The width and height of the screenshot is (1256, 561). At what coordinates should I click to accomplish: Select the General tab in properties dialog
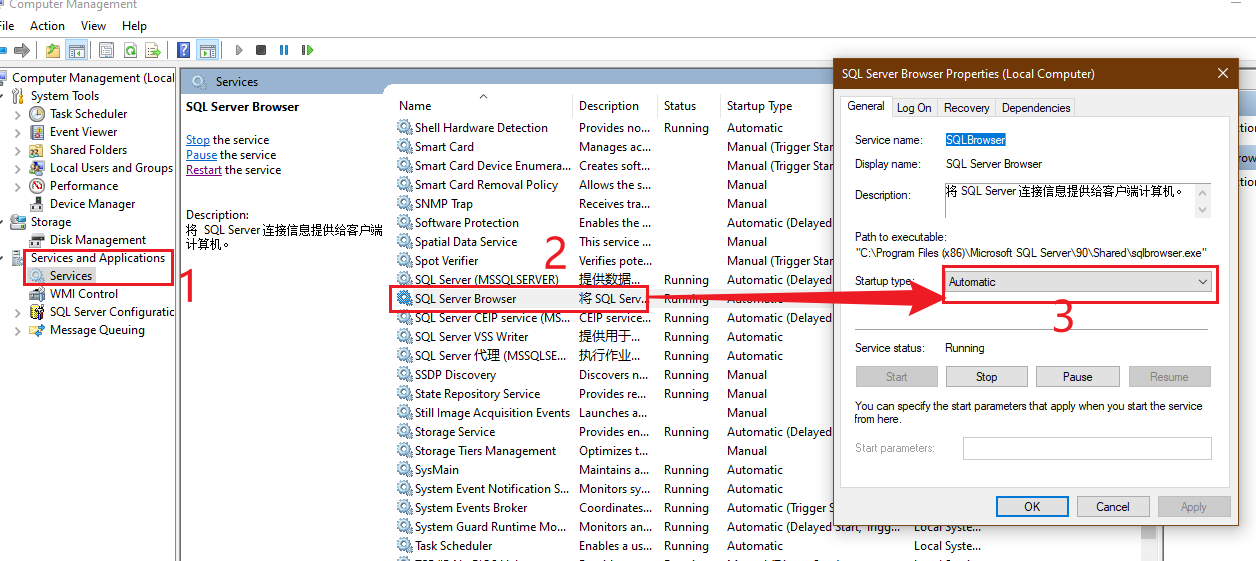(x=866, y=106)
